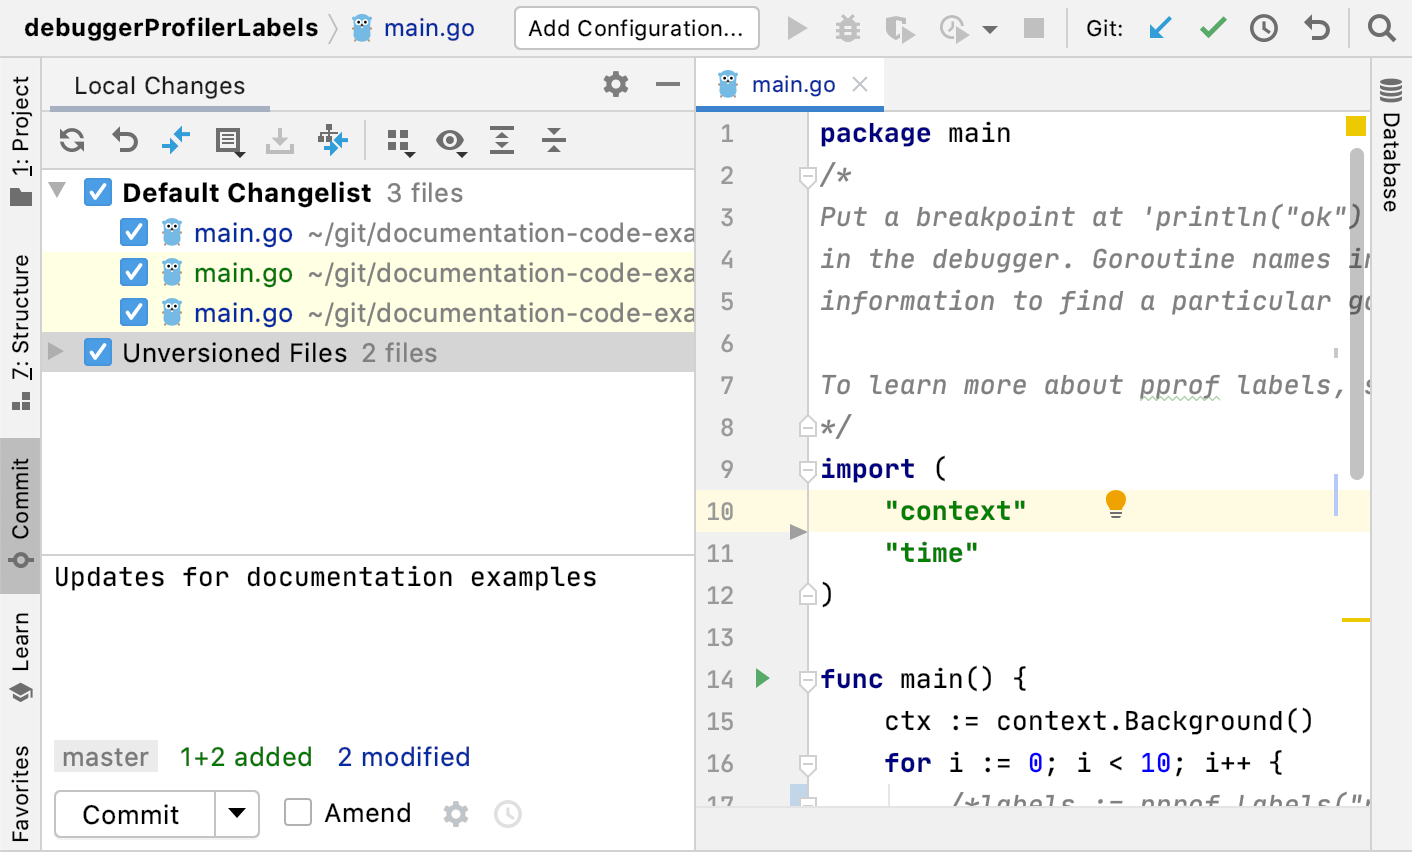Open the 2 modified files link
The height and width of the screenshot is (852, 1412).
pos(403,757)
